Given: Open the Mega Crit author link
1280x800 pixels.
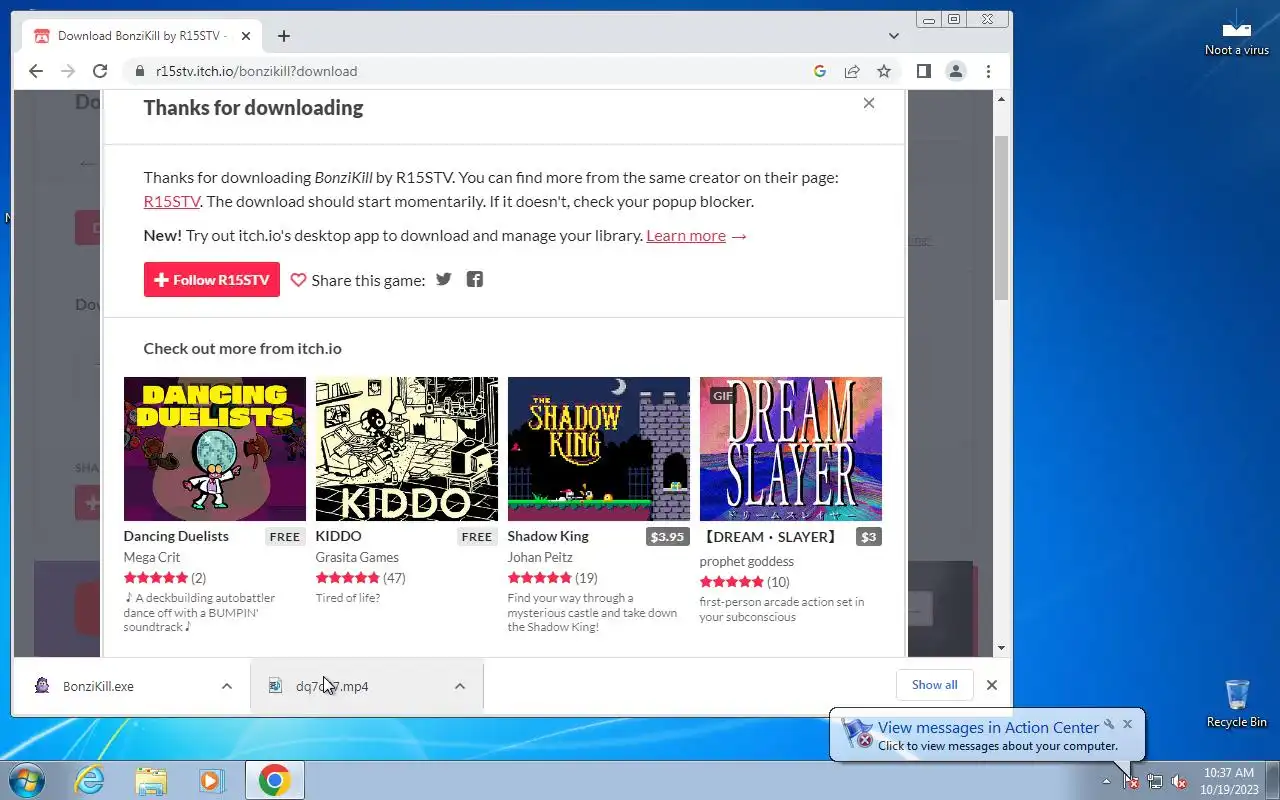Looking at the screenshot, I should pos(152,557).
